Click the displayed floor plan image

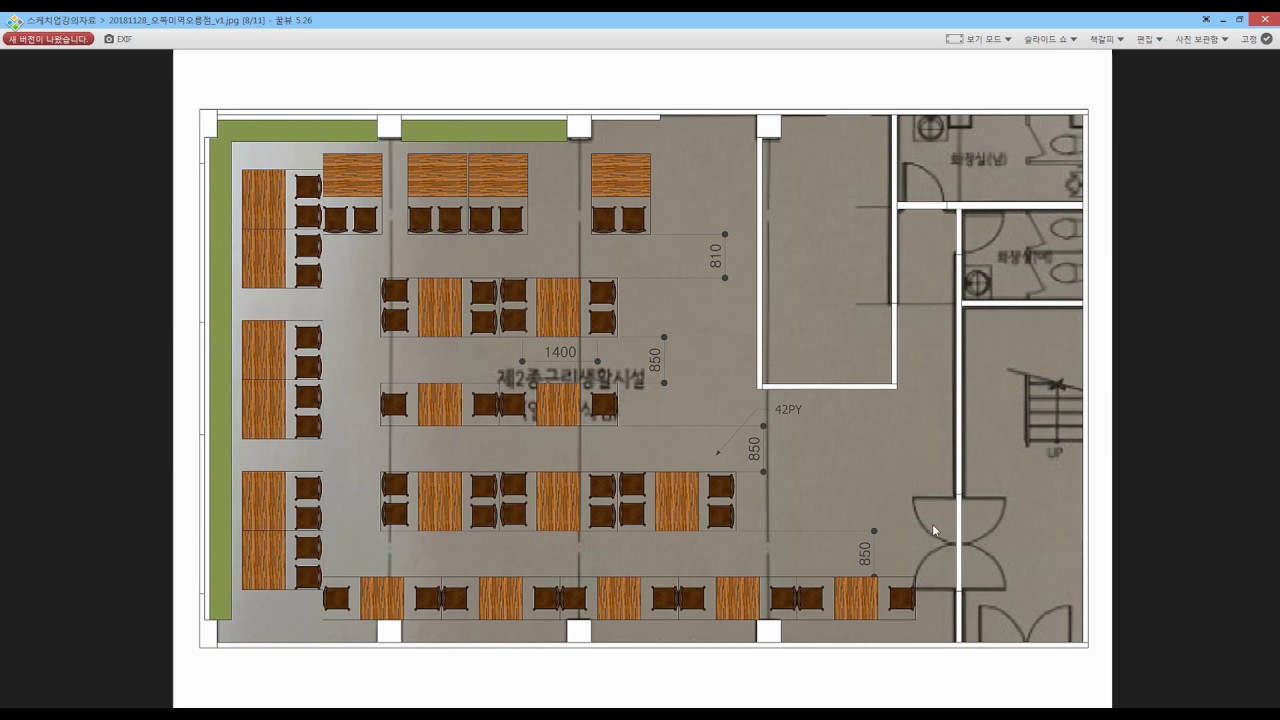coord(643,379)
